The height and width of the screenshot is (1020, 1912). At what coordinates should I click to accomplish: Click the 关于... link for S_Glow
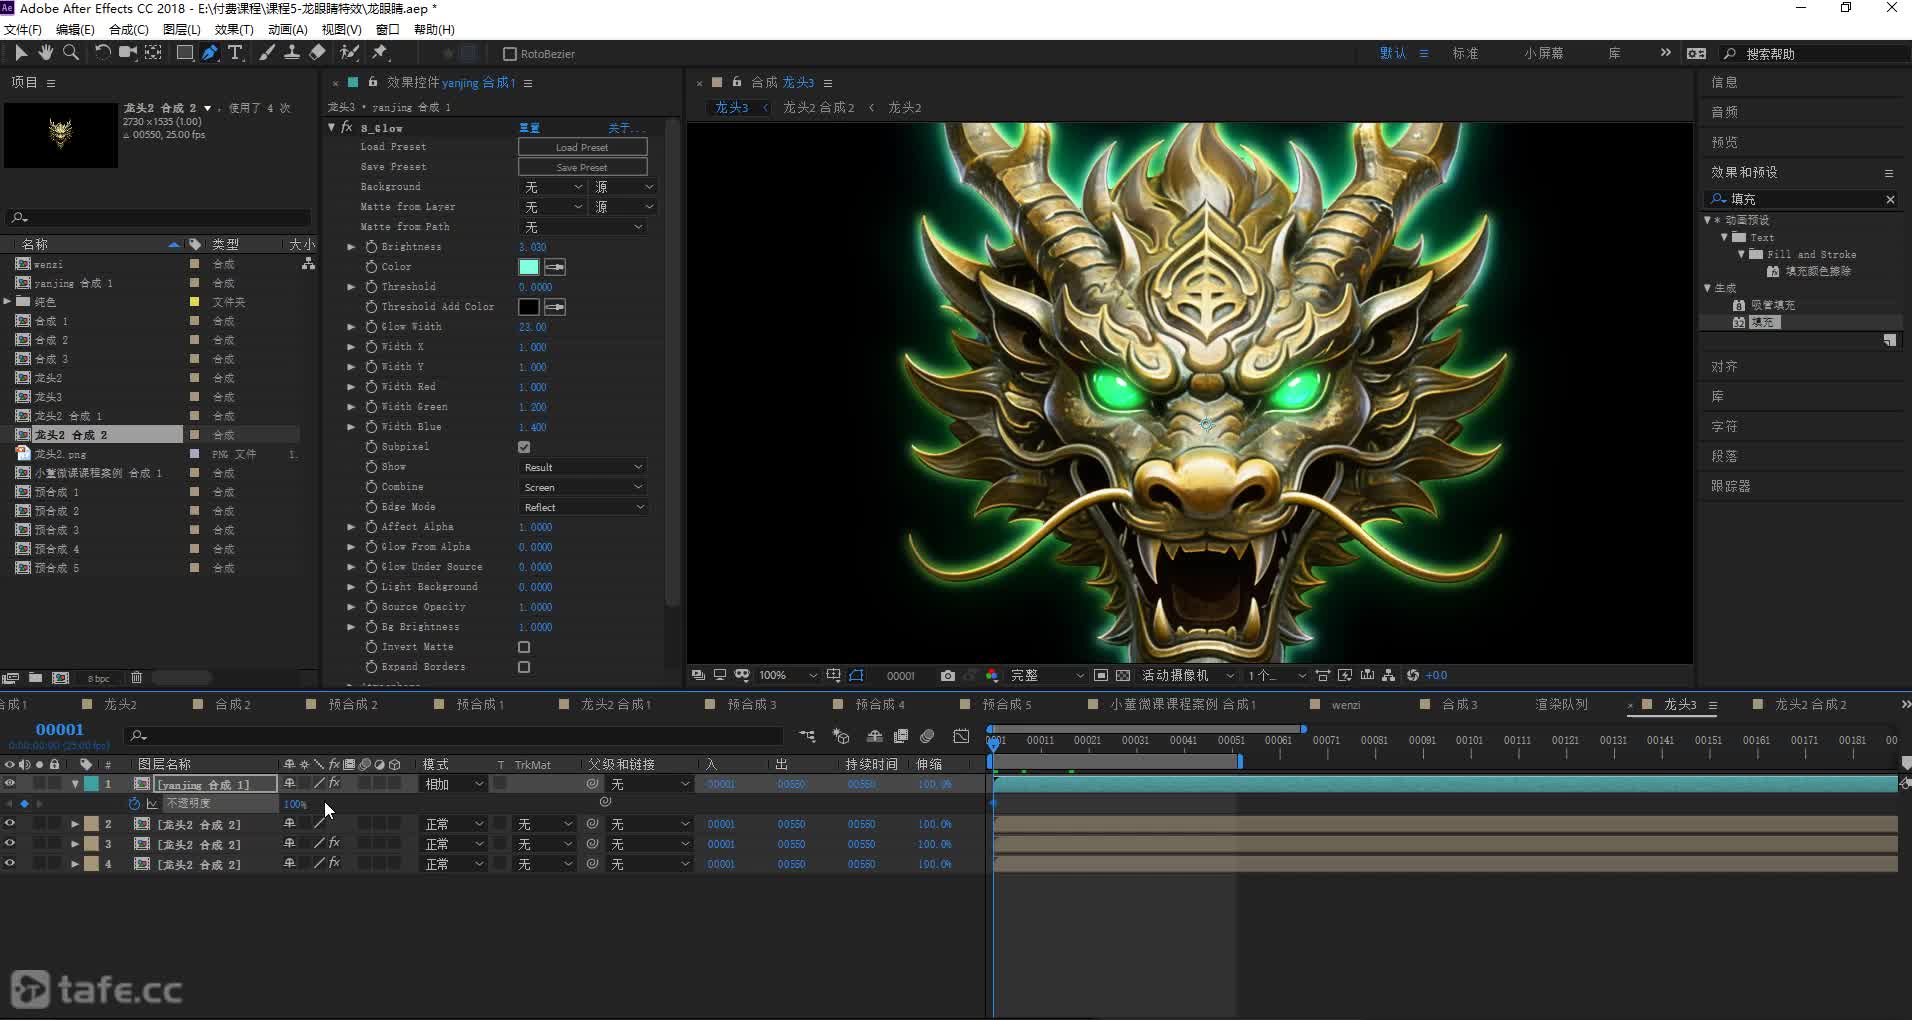click(626, 128)
